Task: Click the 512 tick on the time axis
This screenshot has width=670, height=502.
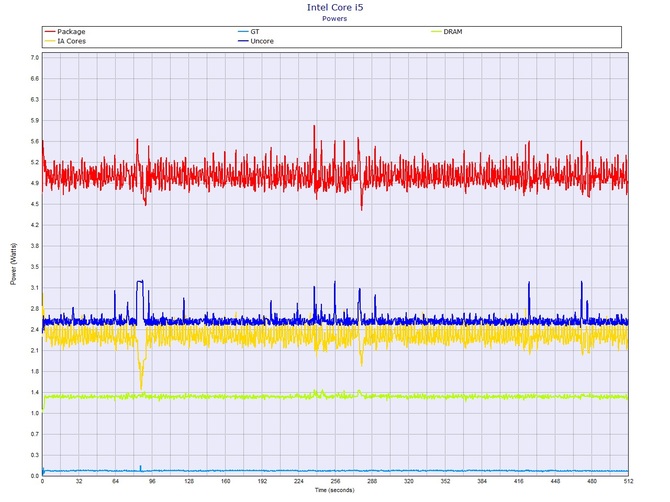Action: pyautogui.click(x=628, y=481)
